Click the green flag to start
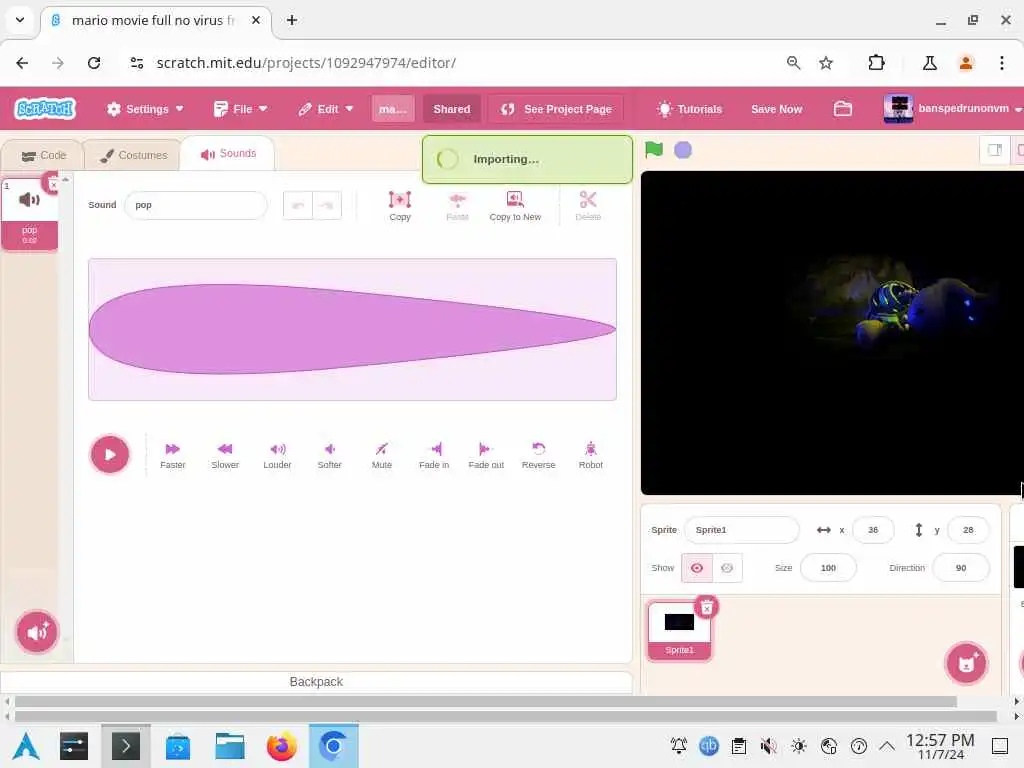 point(654,150)
